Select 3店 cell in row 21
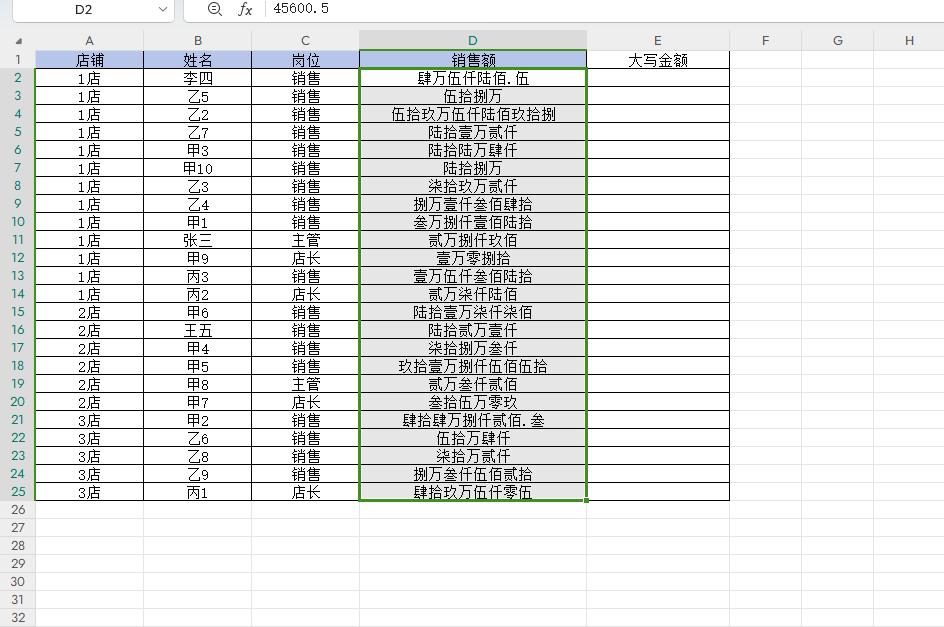This screenshot has height=627, width=944. coord(89,420)
